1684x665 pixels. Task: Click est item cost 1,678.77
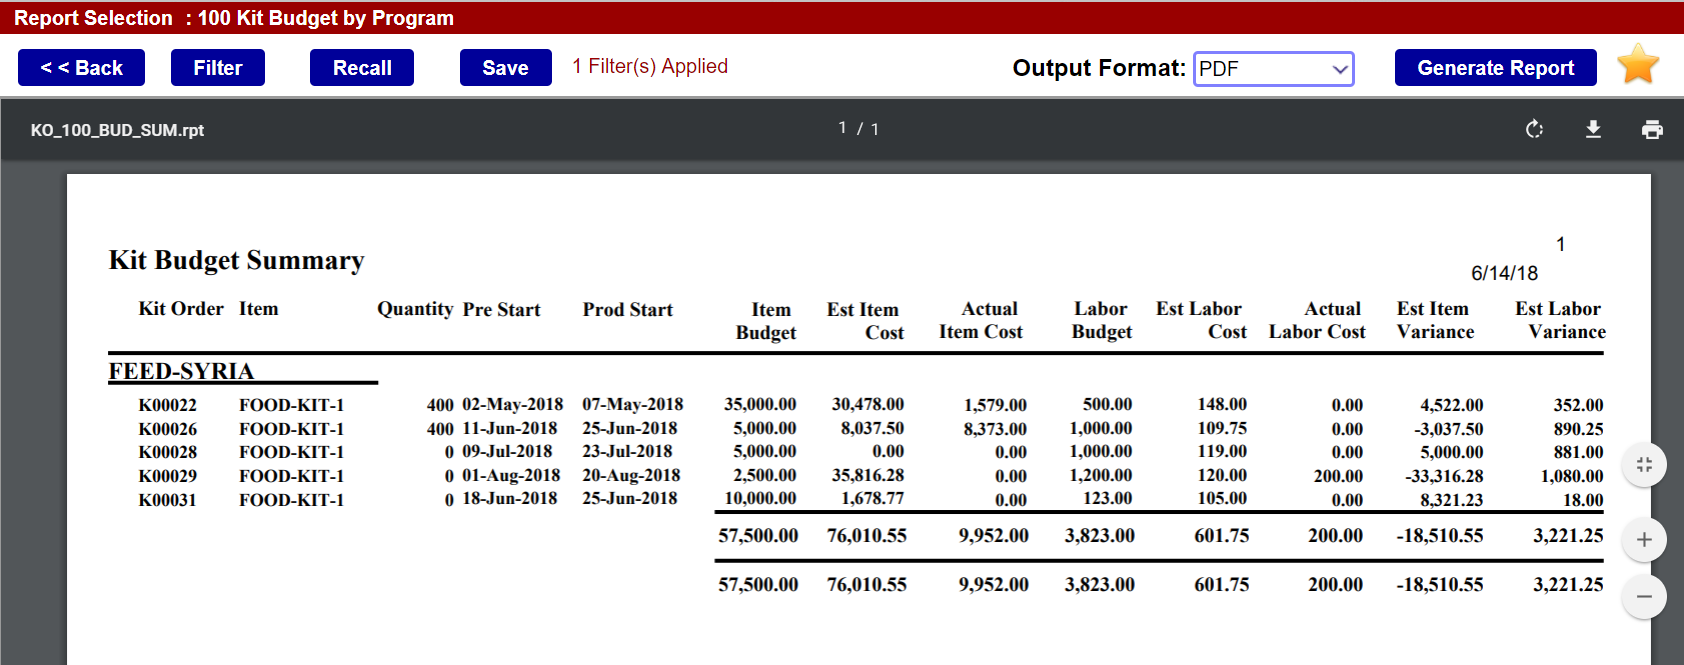coord(872,498)
